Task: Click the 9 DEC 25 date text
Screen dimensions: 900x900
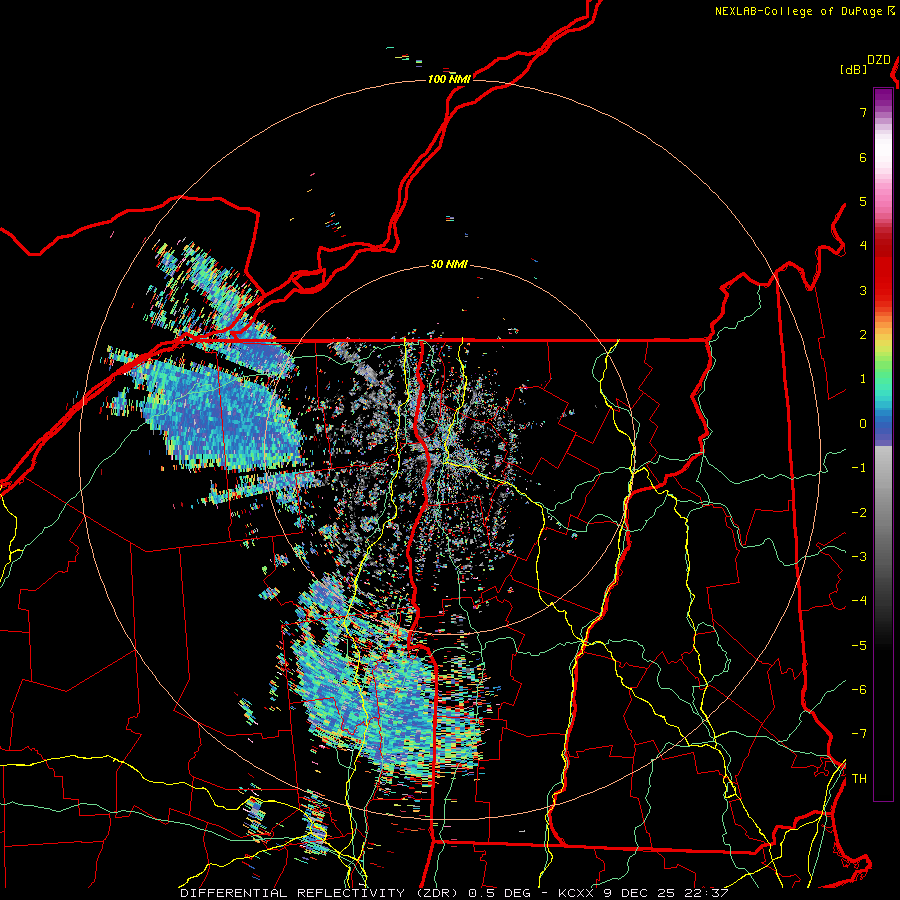Action: point(639,893)
